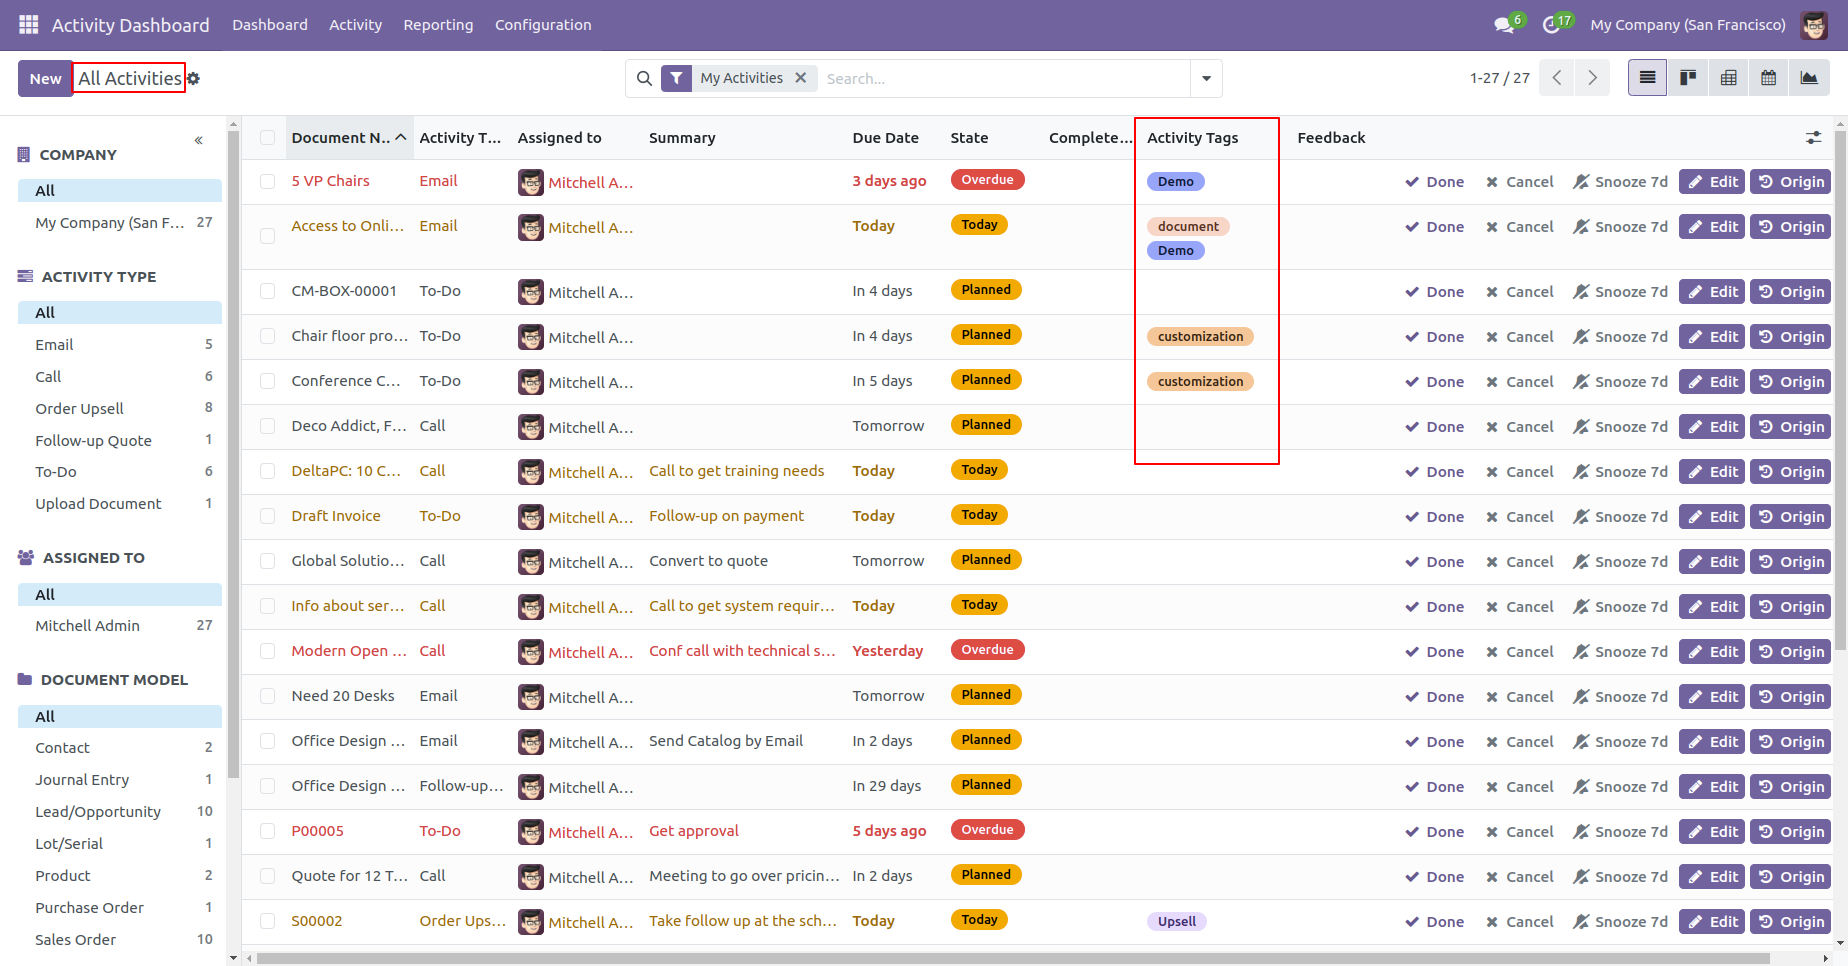Snooze the Draft Invoice activity 7 days
The height and width of the screenshot is (966, 1848).
pyautogui.click(x=1620, y=517)
